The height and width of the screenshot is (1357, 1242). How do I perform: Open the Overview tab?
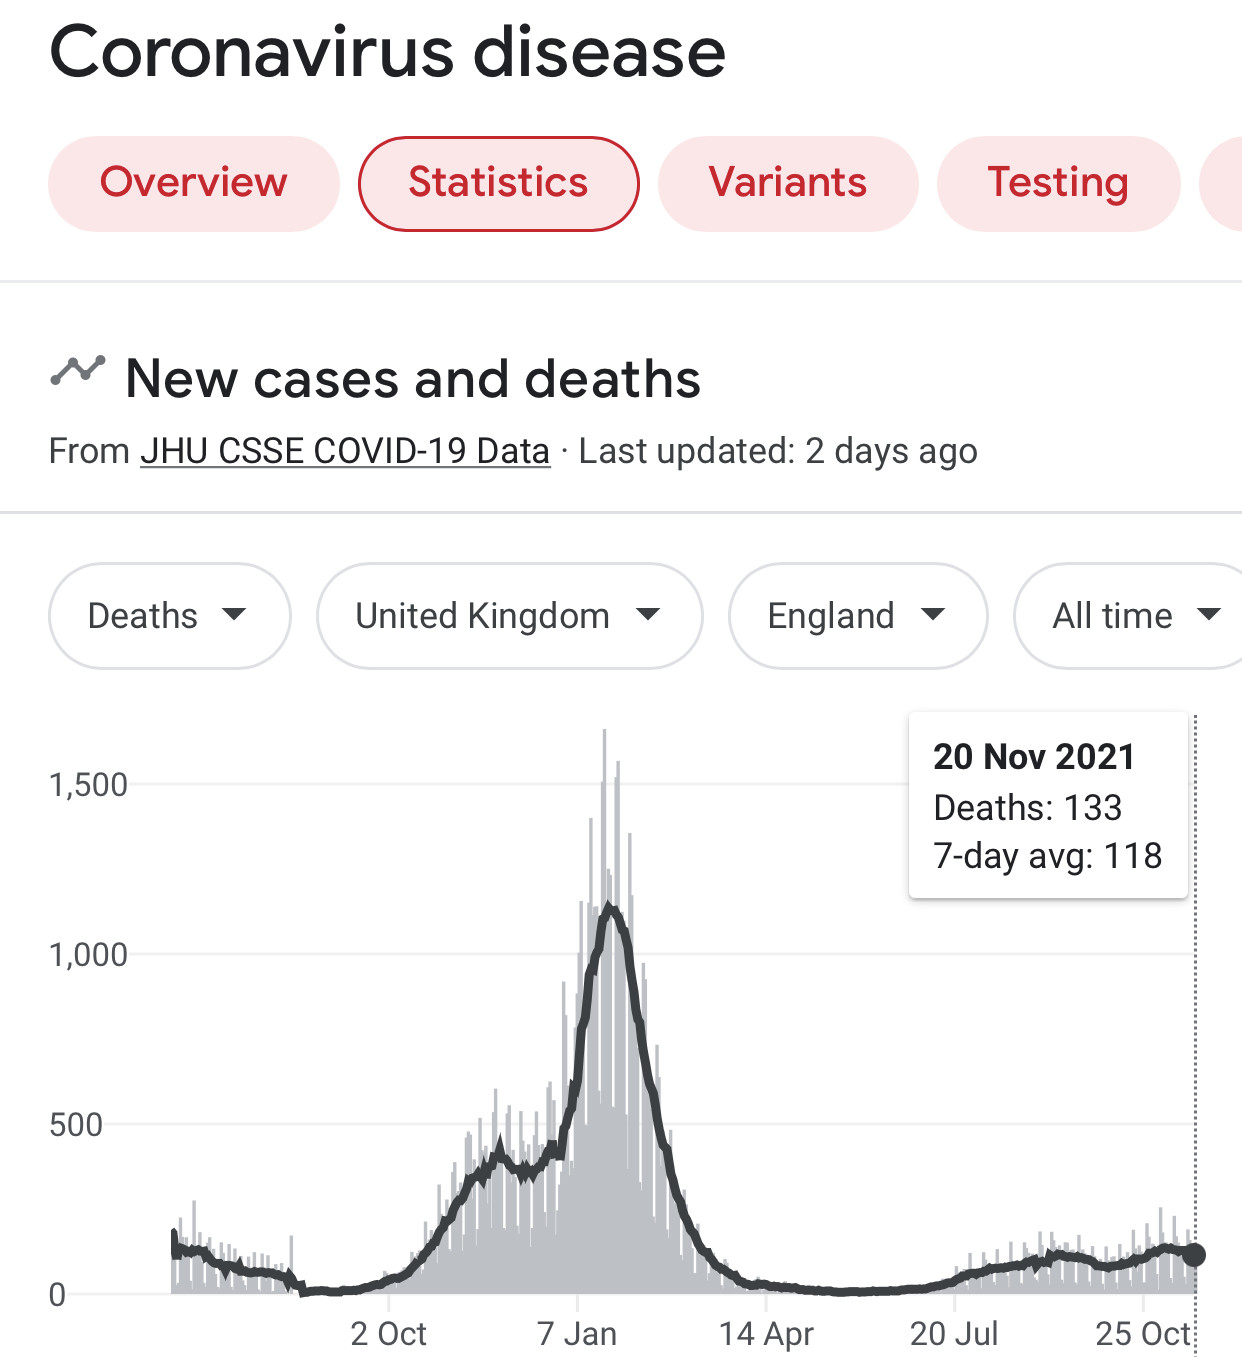pos(193,183)
